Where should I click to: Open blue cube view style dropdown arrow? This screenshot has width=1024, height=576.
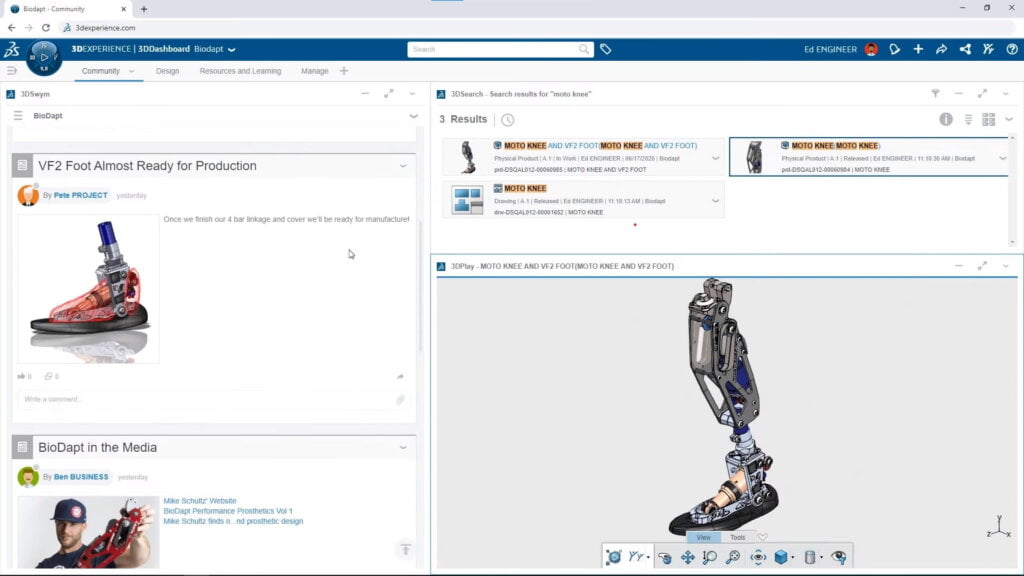tap(794, 557)
